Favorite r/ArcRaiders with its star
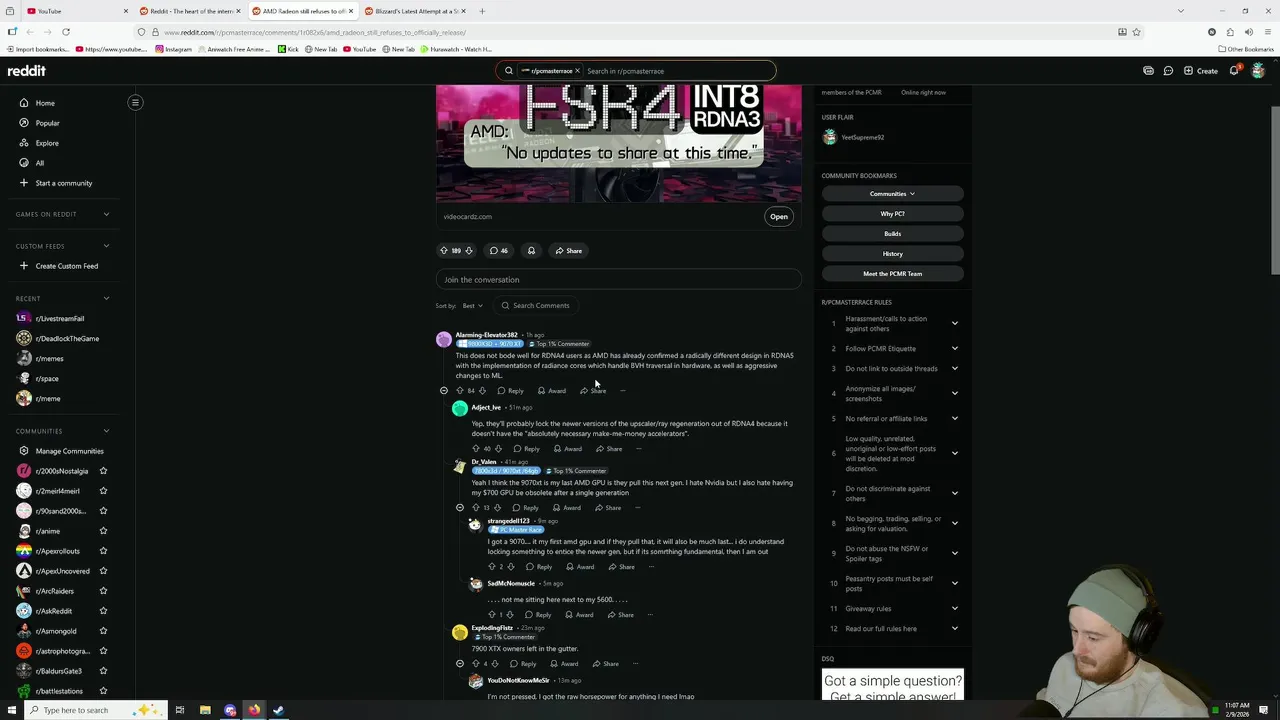Screen dimensions: 1280x720 [103, 591]
